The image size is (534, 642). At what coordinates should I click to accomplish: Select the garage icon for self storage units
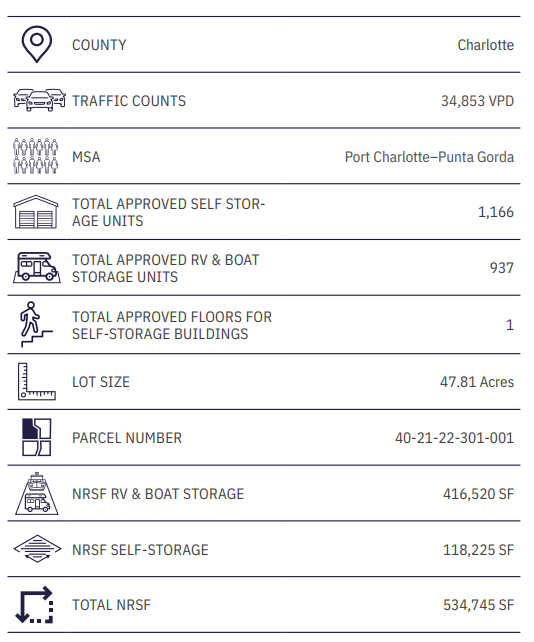click(x=36, y=212)
